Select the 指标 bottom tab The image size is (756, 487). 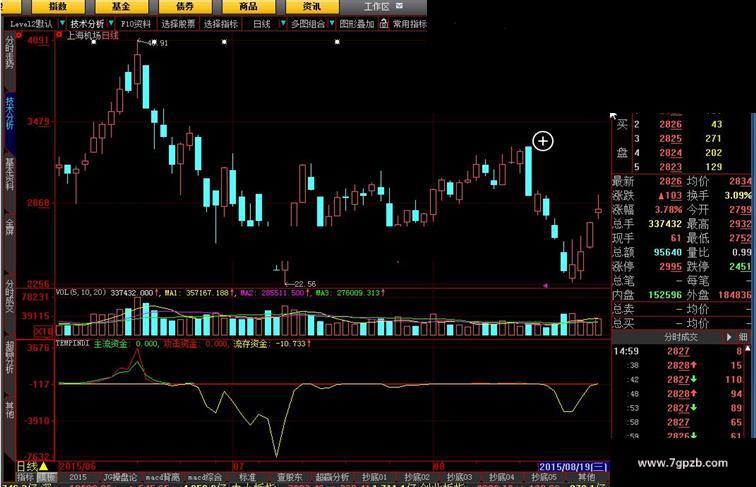click(25, 477)
